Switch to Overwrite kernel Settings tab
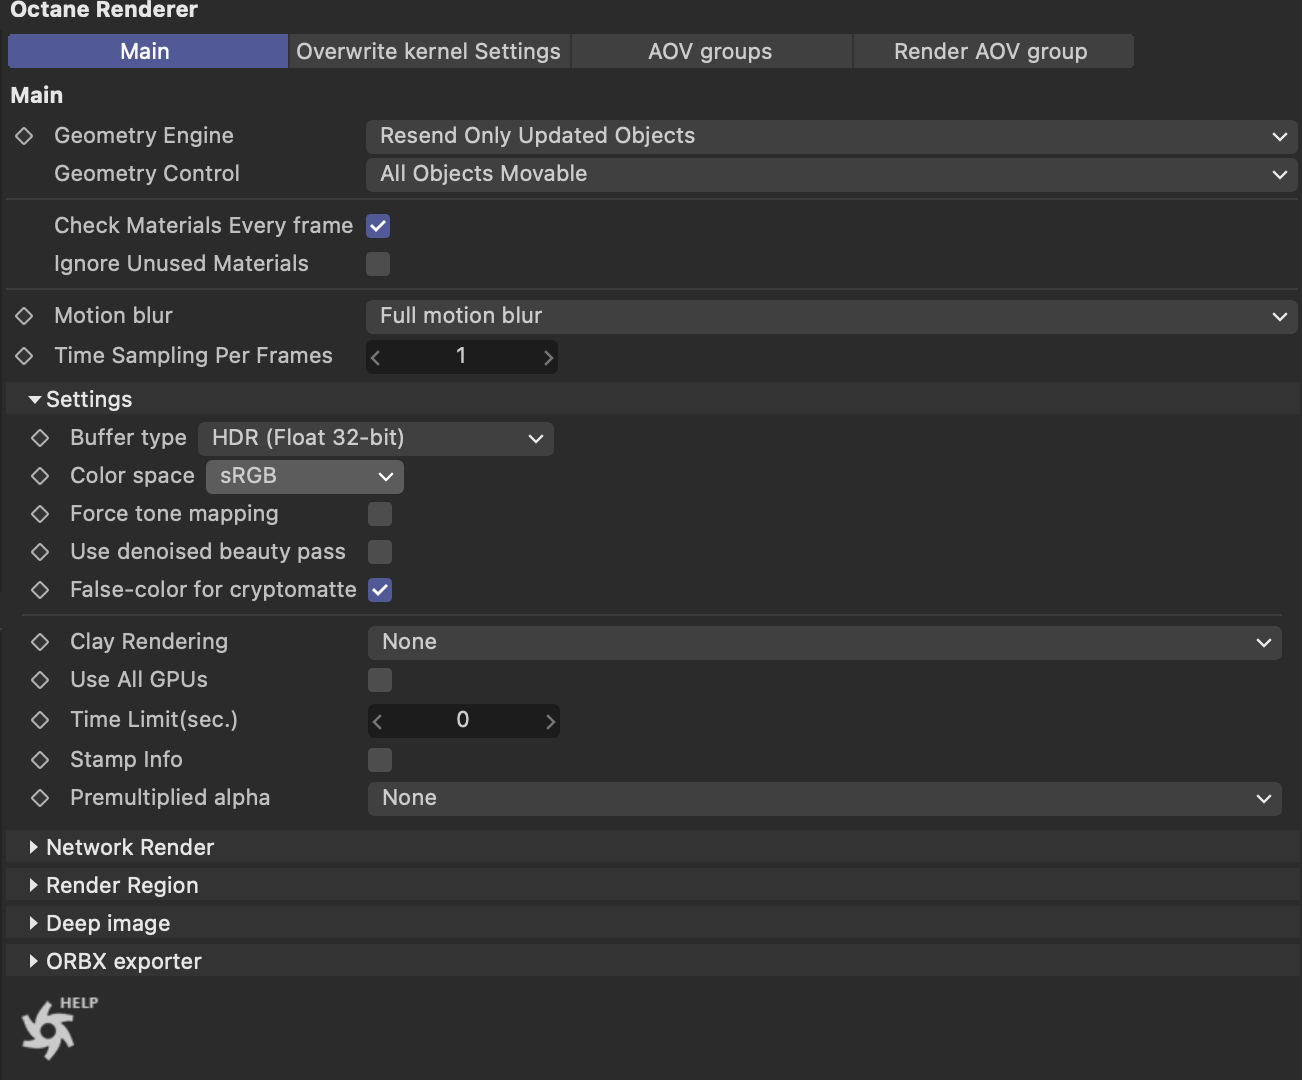Screen dimensions: 1302x1080 (x=429, y=51)
